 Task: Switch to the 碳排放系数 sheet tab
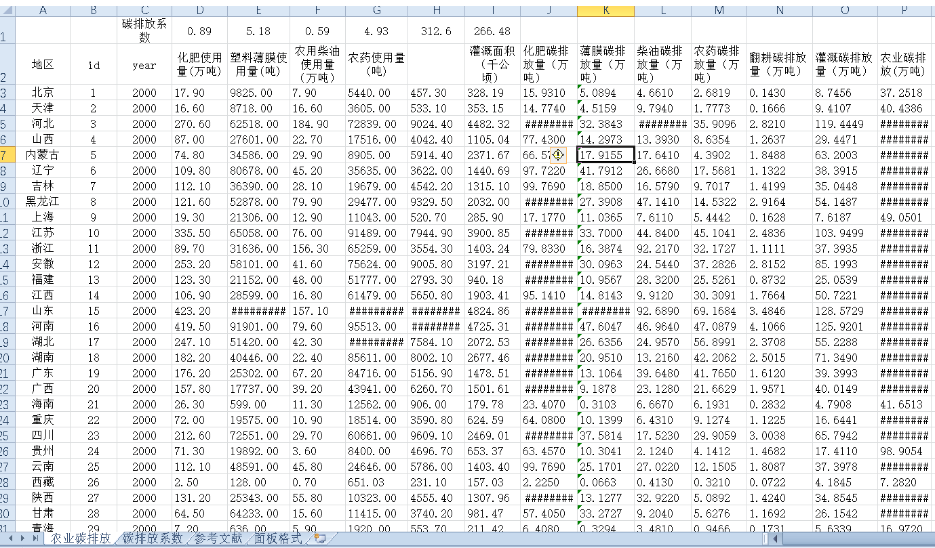[153, 538]
